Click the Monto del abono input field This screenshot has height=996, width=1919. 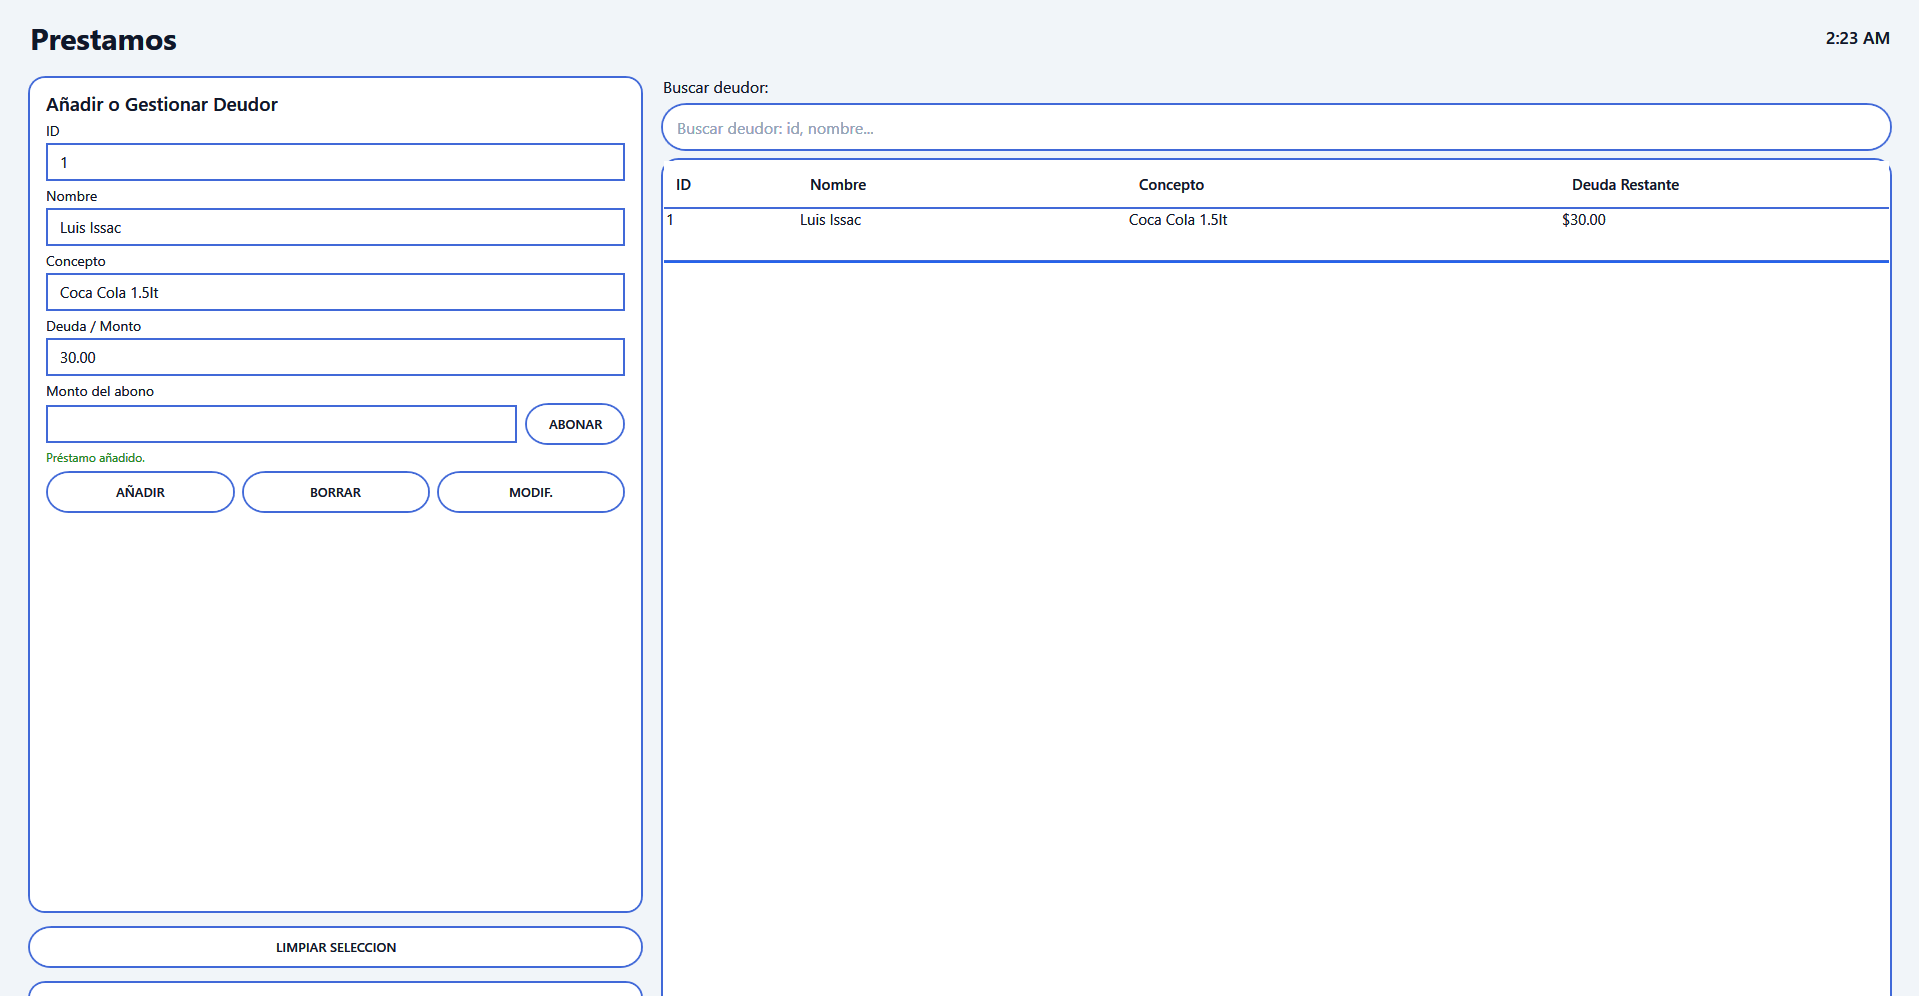click(x=281, y=424)
